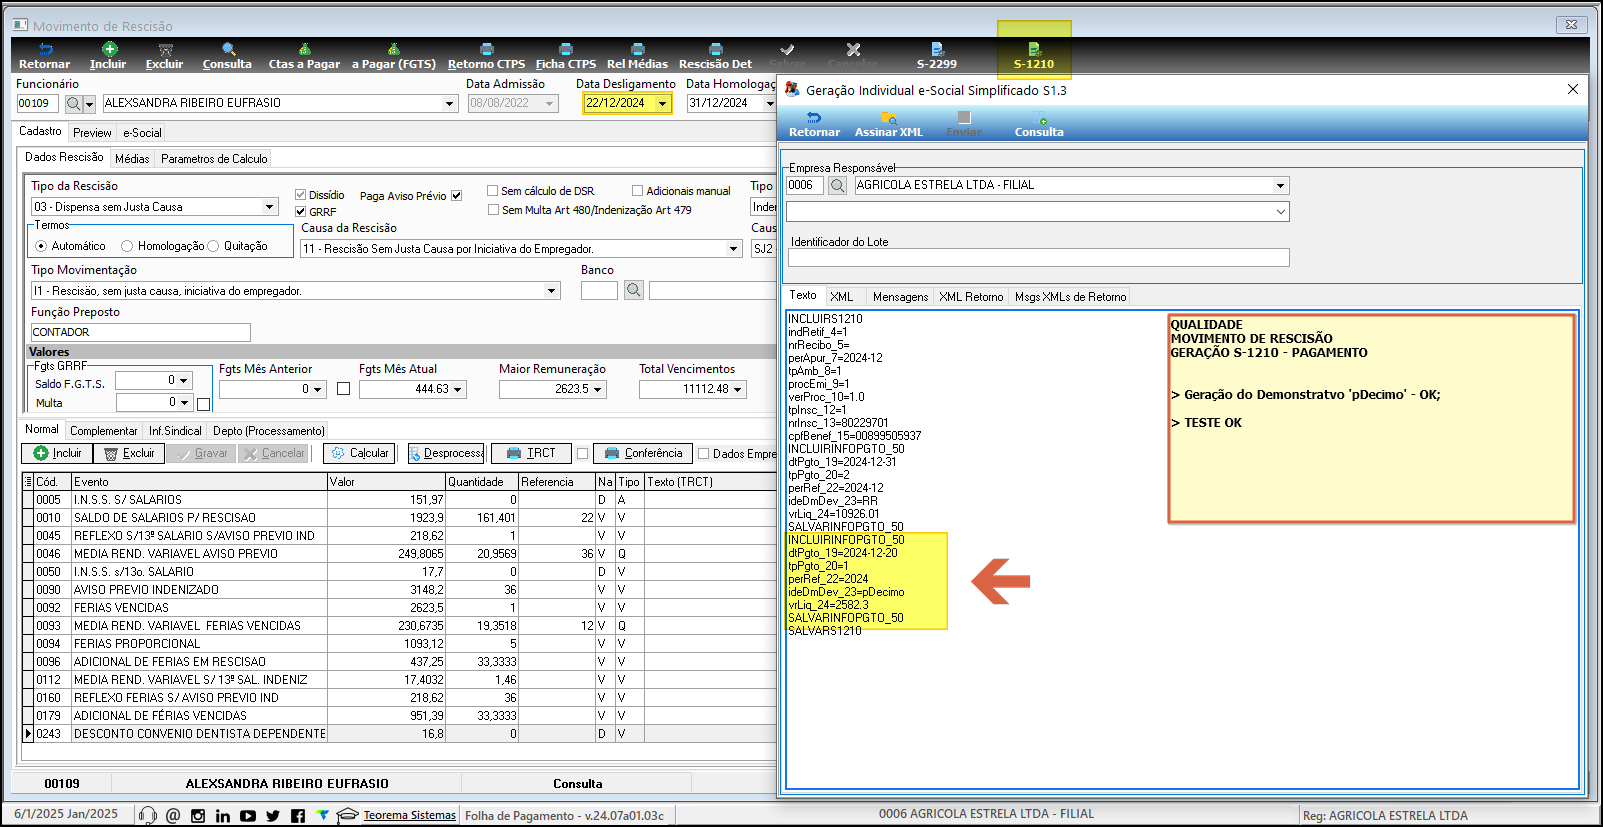The width and height of the screenshot is (1603, 827).
Task: Click the TRCT print button
Action: (x=531, y=453)
